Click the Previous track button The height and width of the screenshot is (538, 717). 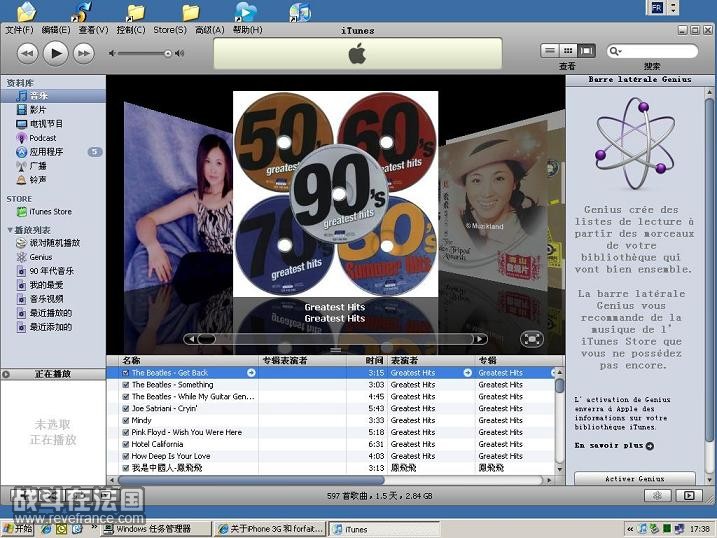pyautogui.click(x=27, y=53)
